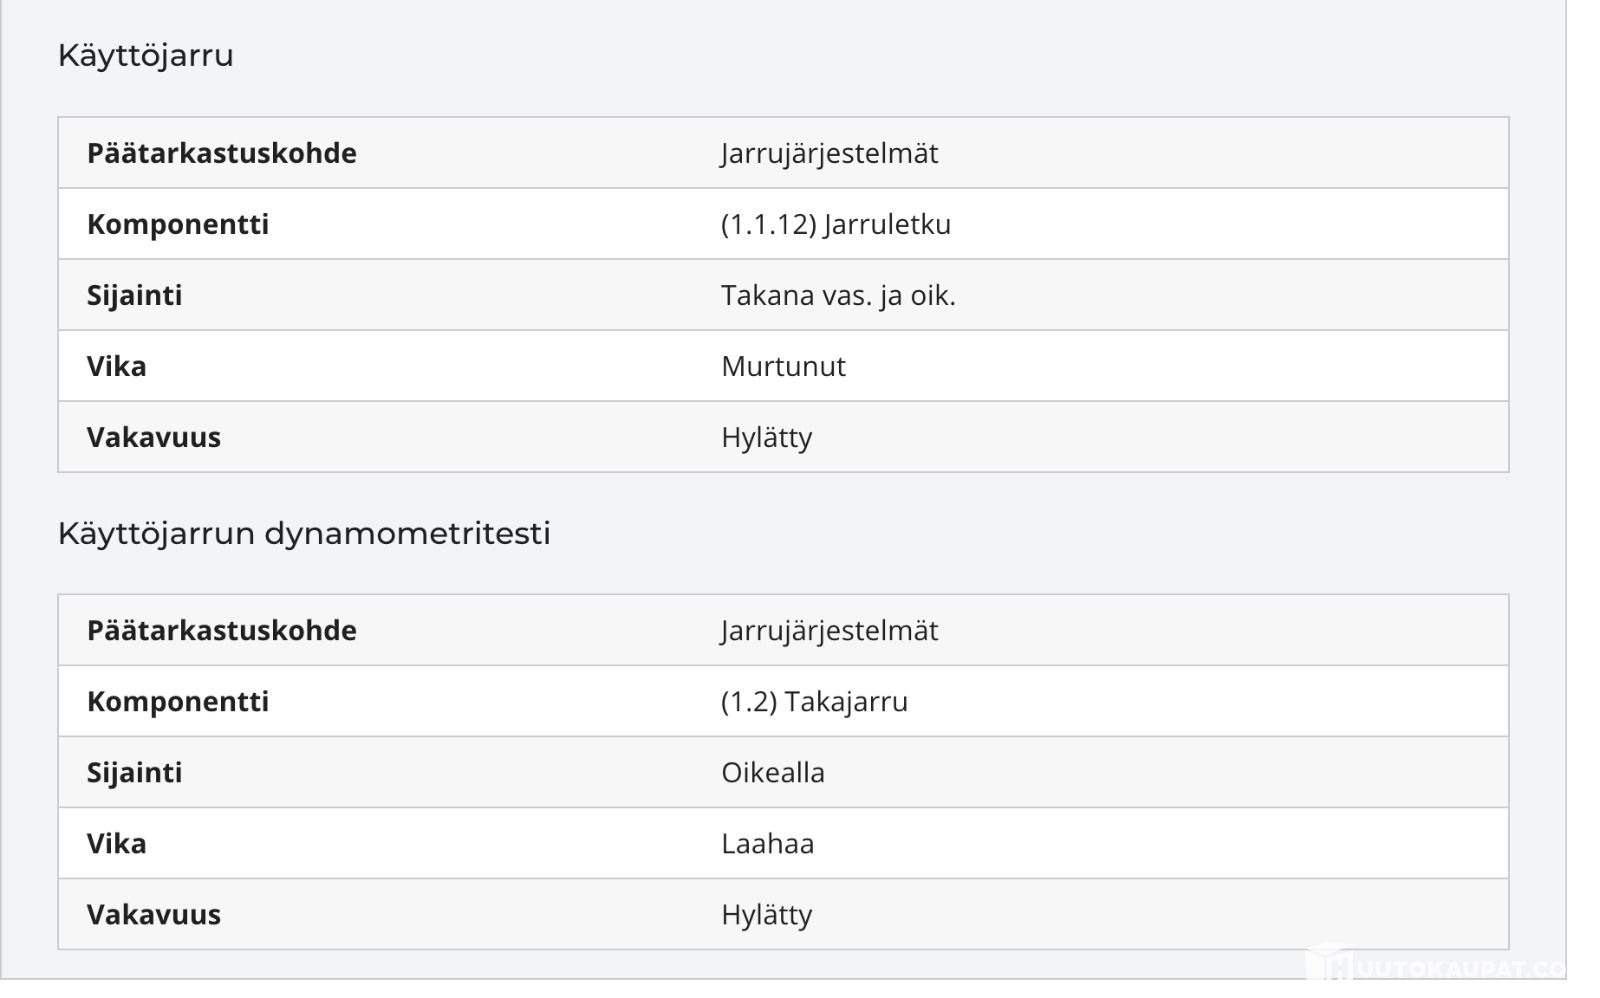
Task: Click the Takajarru component value
Action: click(814, 702)
